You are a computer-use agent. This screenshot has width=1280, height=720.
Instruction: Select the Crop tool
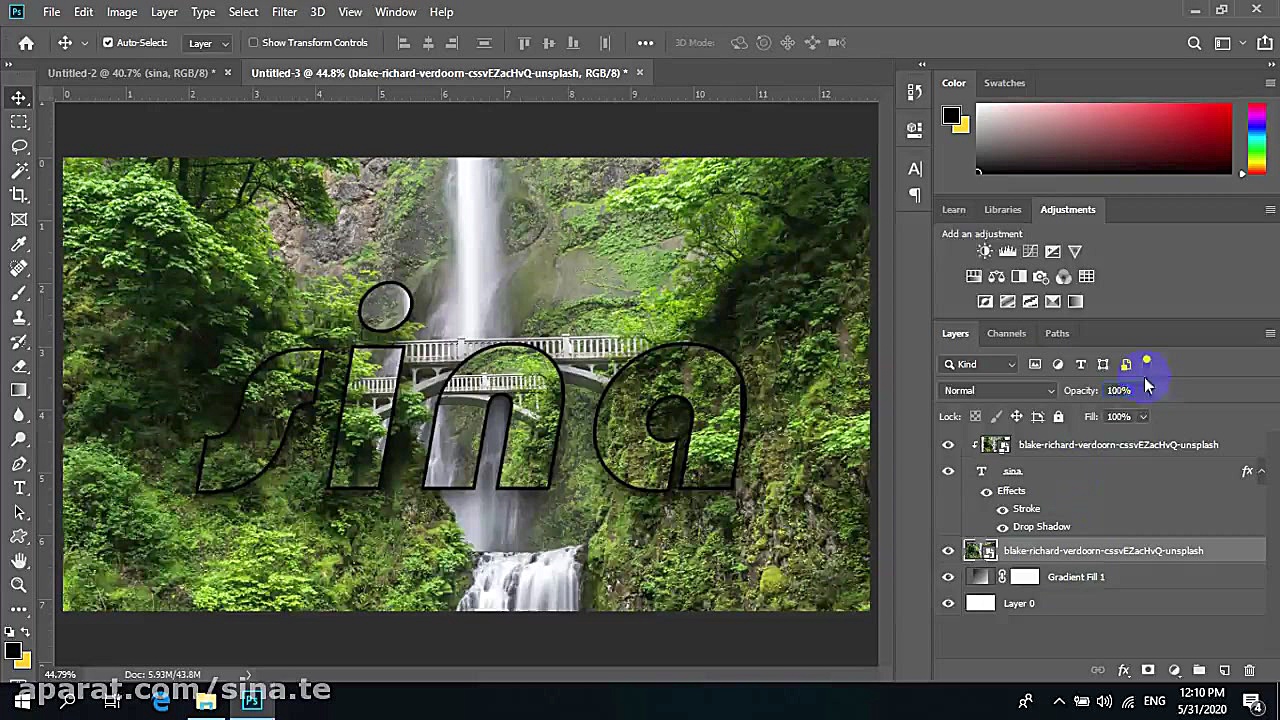point(19,195)
